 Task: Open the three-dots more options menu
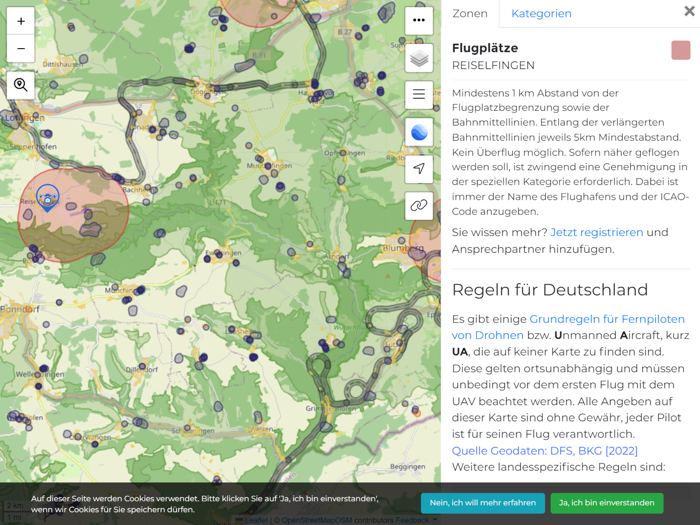pos(419,21)
